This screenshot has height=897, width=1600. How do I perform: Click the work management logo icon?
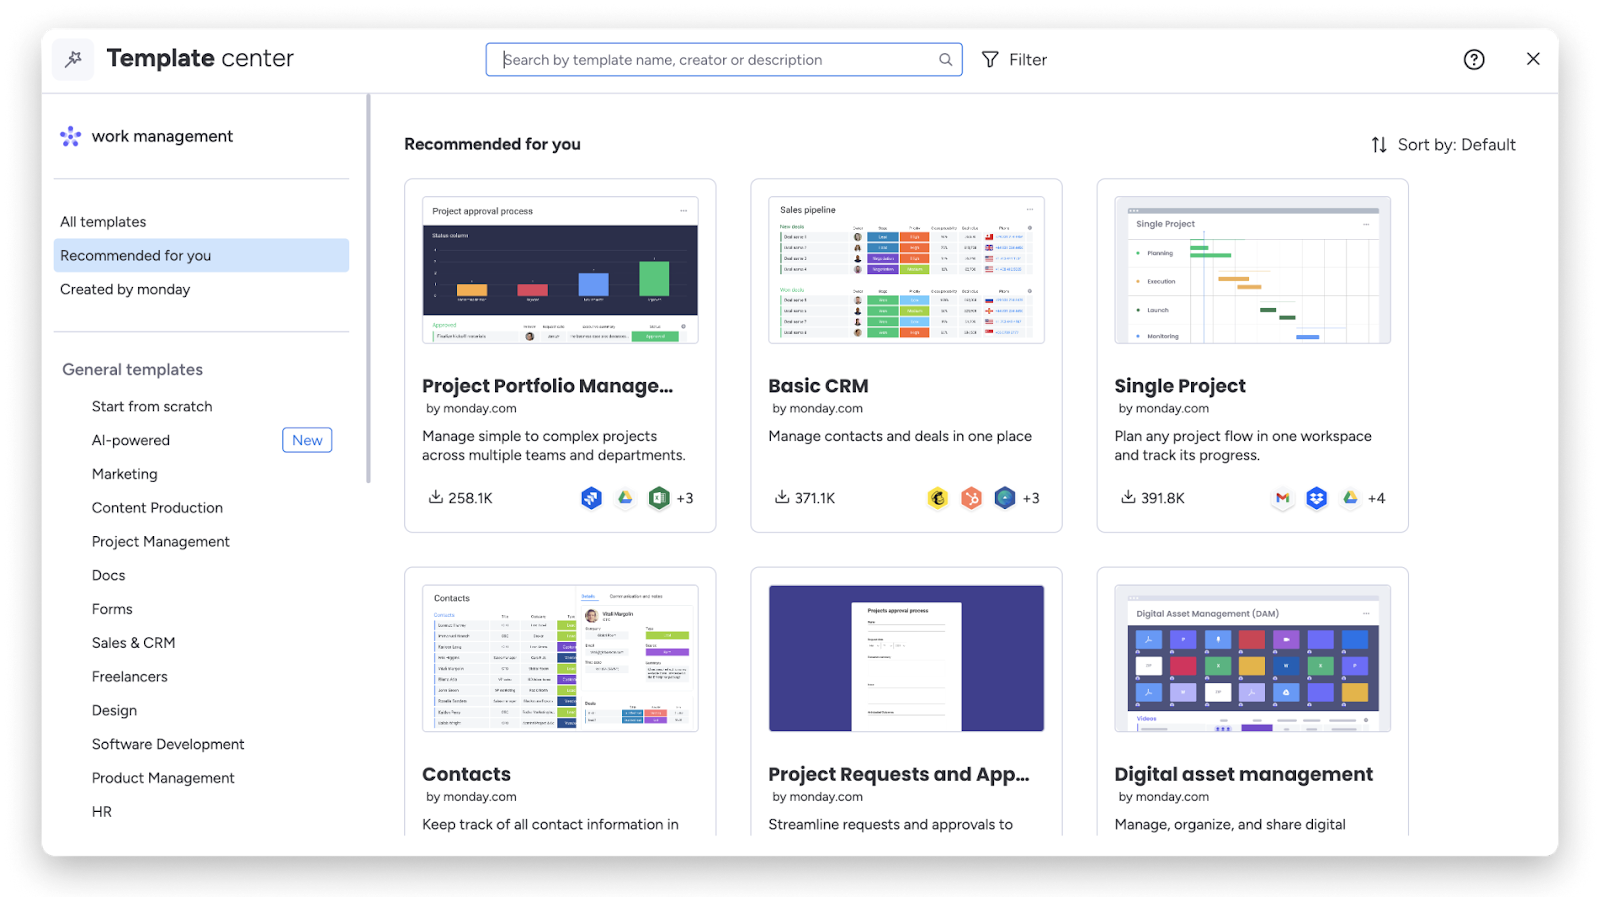click(x=71, y=136)
